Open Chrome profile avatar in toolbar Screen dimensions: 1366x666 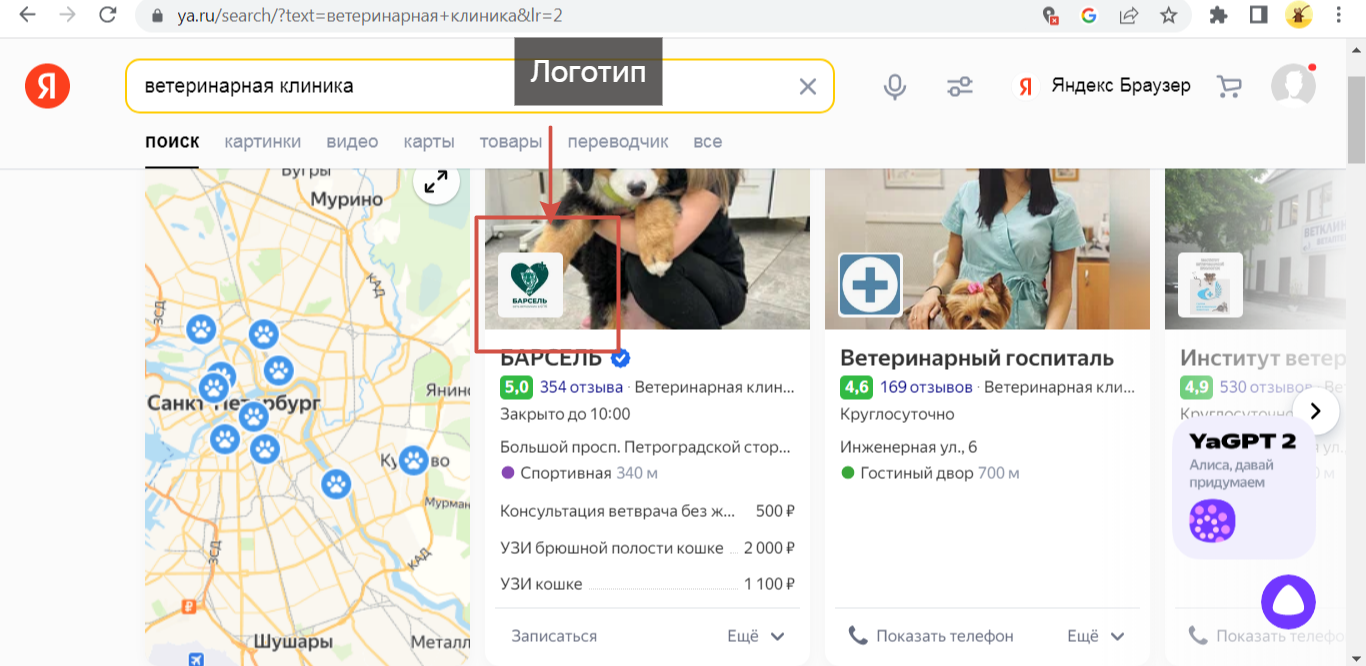tap(1299, 15)
